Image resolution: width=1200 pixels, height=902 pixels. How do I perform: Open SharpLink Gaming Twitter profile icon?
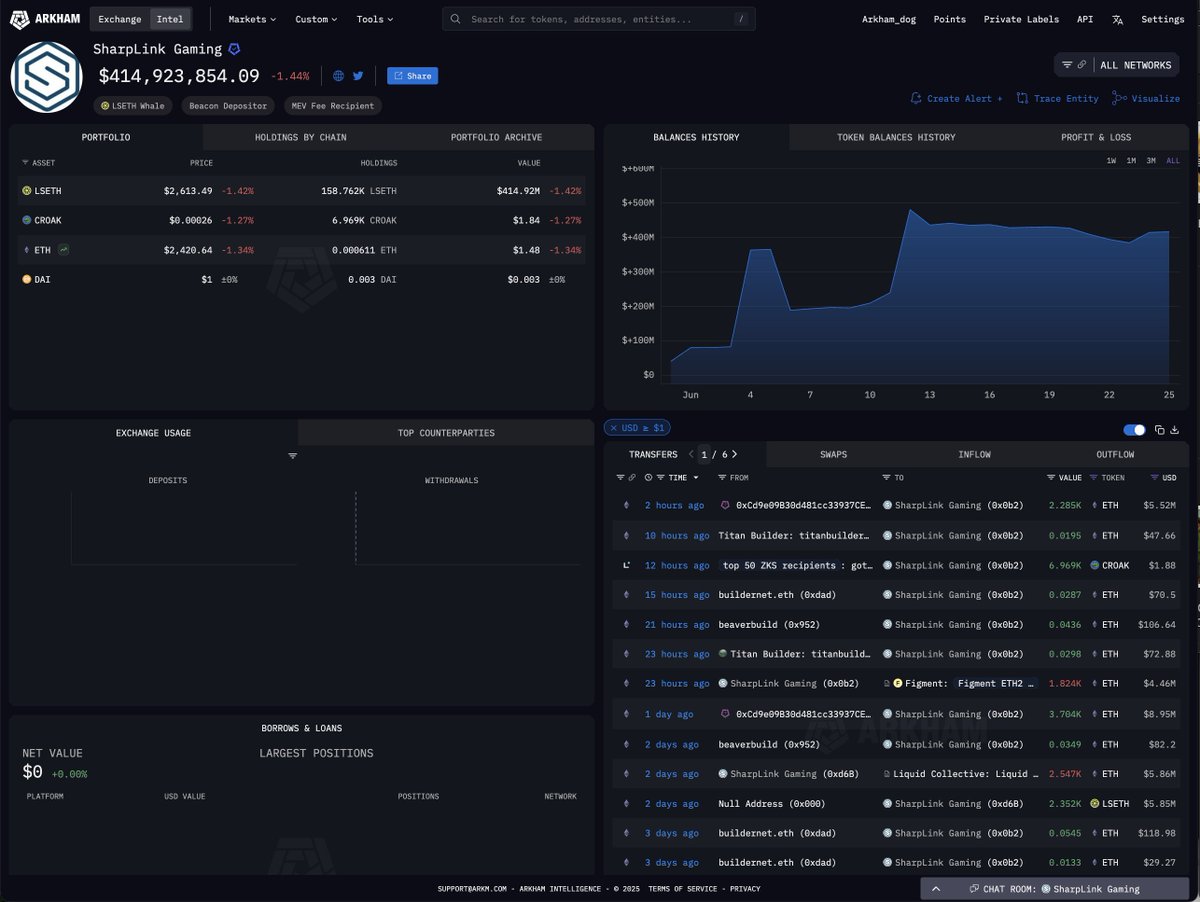358,76
